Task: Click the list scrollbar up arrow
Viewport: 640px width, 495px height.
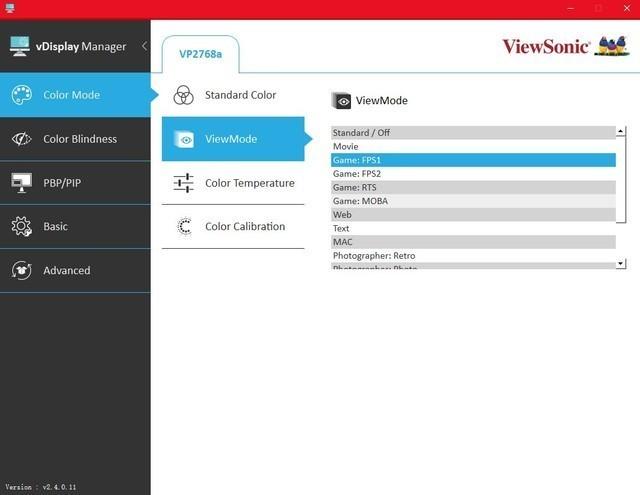Action: point(620,131)
